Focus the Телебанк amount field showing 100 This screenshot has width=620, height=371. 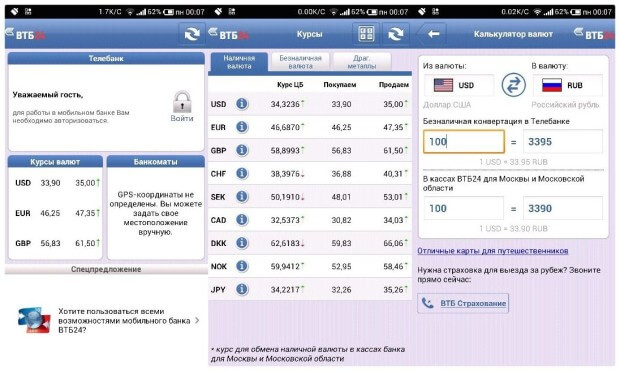[x=464, y=141]
